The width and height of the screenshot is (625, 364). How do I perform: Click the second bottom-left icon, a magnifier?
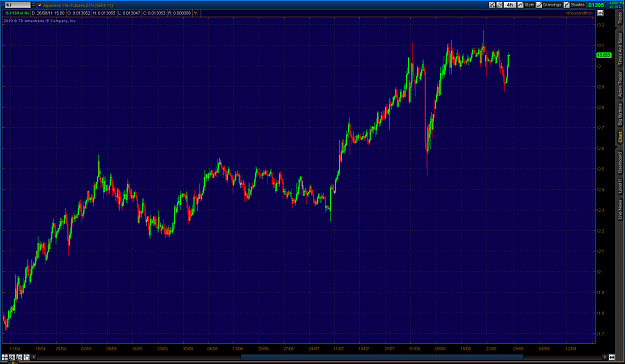click(12, 357)
